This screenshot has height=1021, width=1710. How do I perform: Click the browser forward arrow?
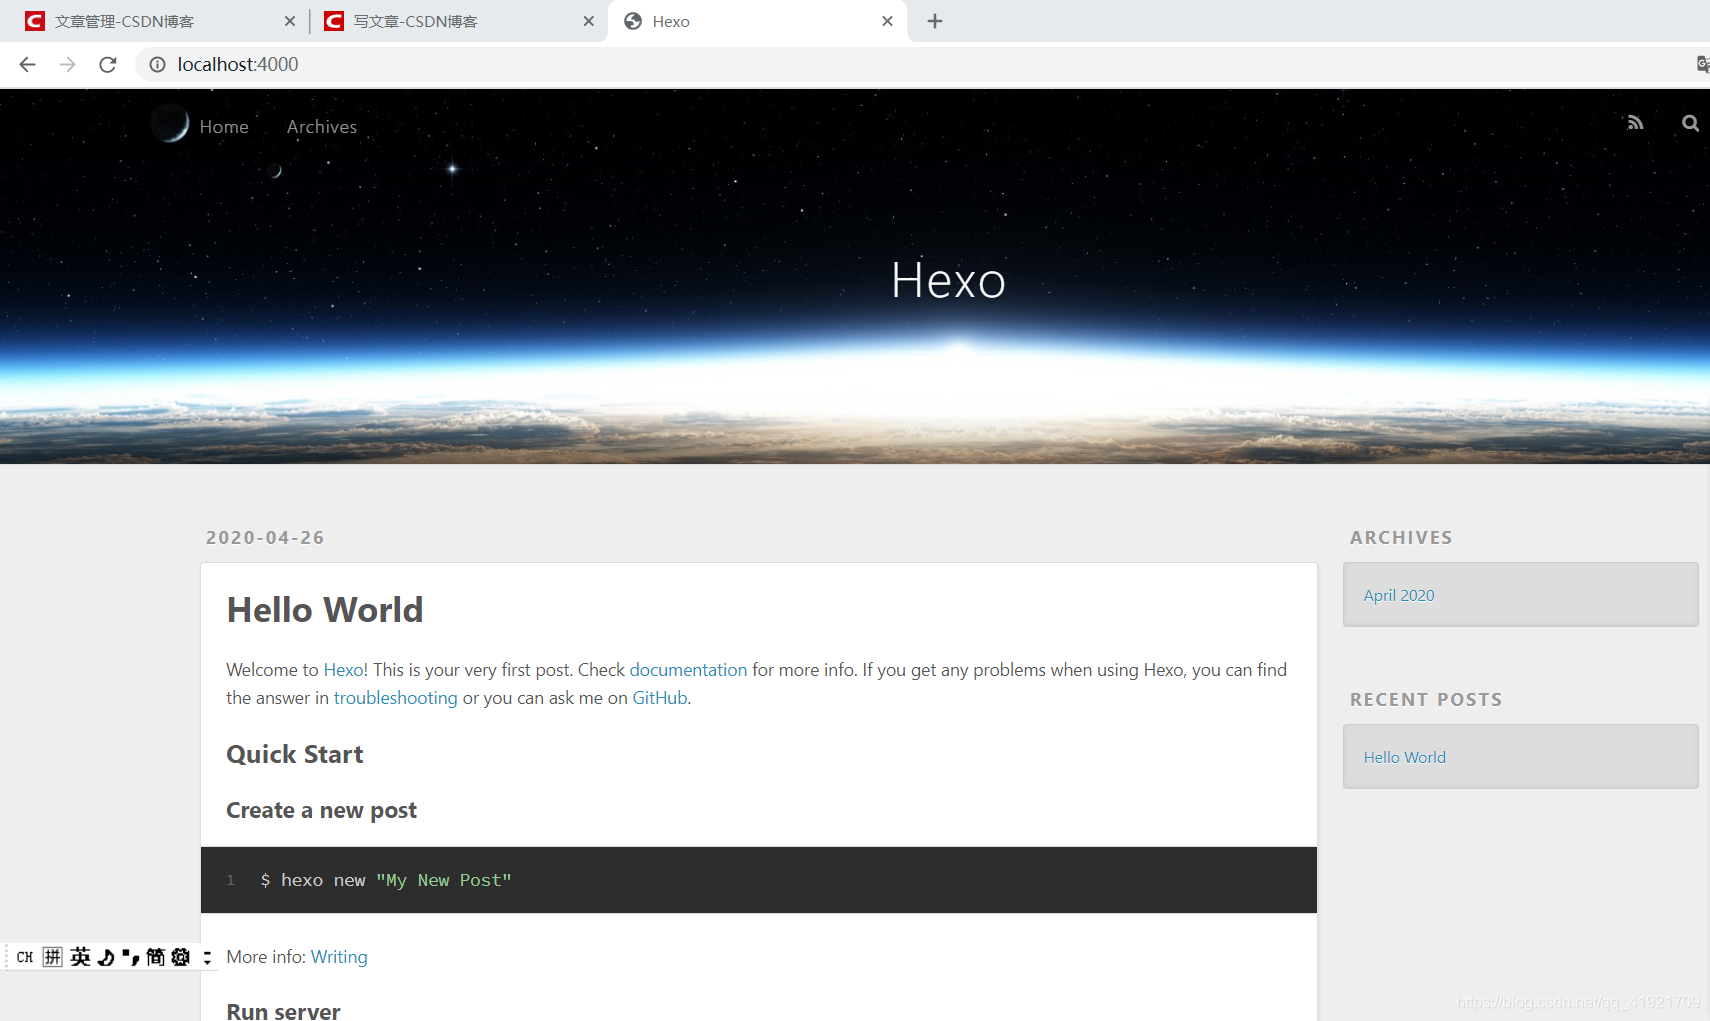pos(67,64)
